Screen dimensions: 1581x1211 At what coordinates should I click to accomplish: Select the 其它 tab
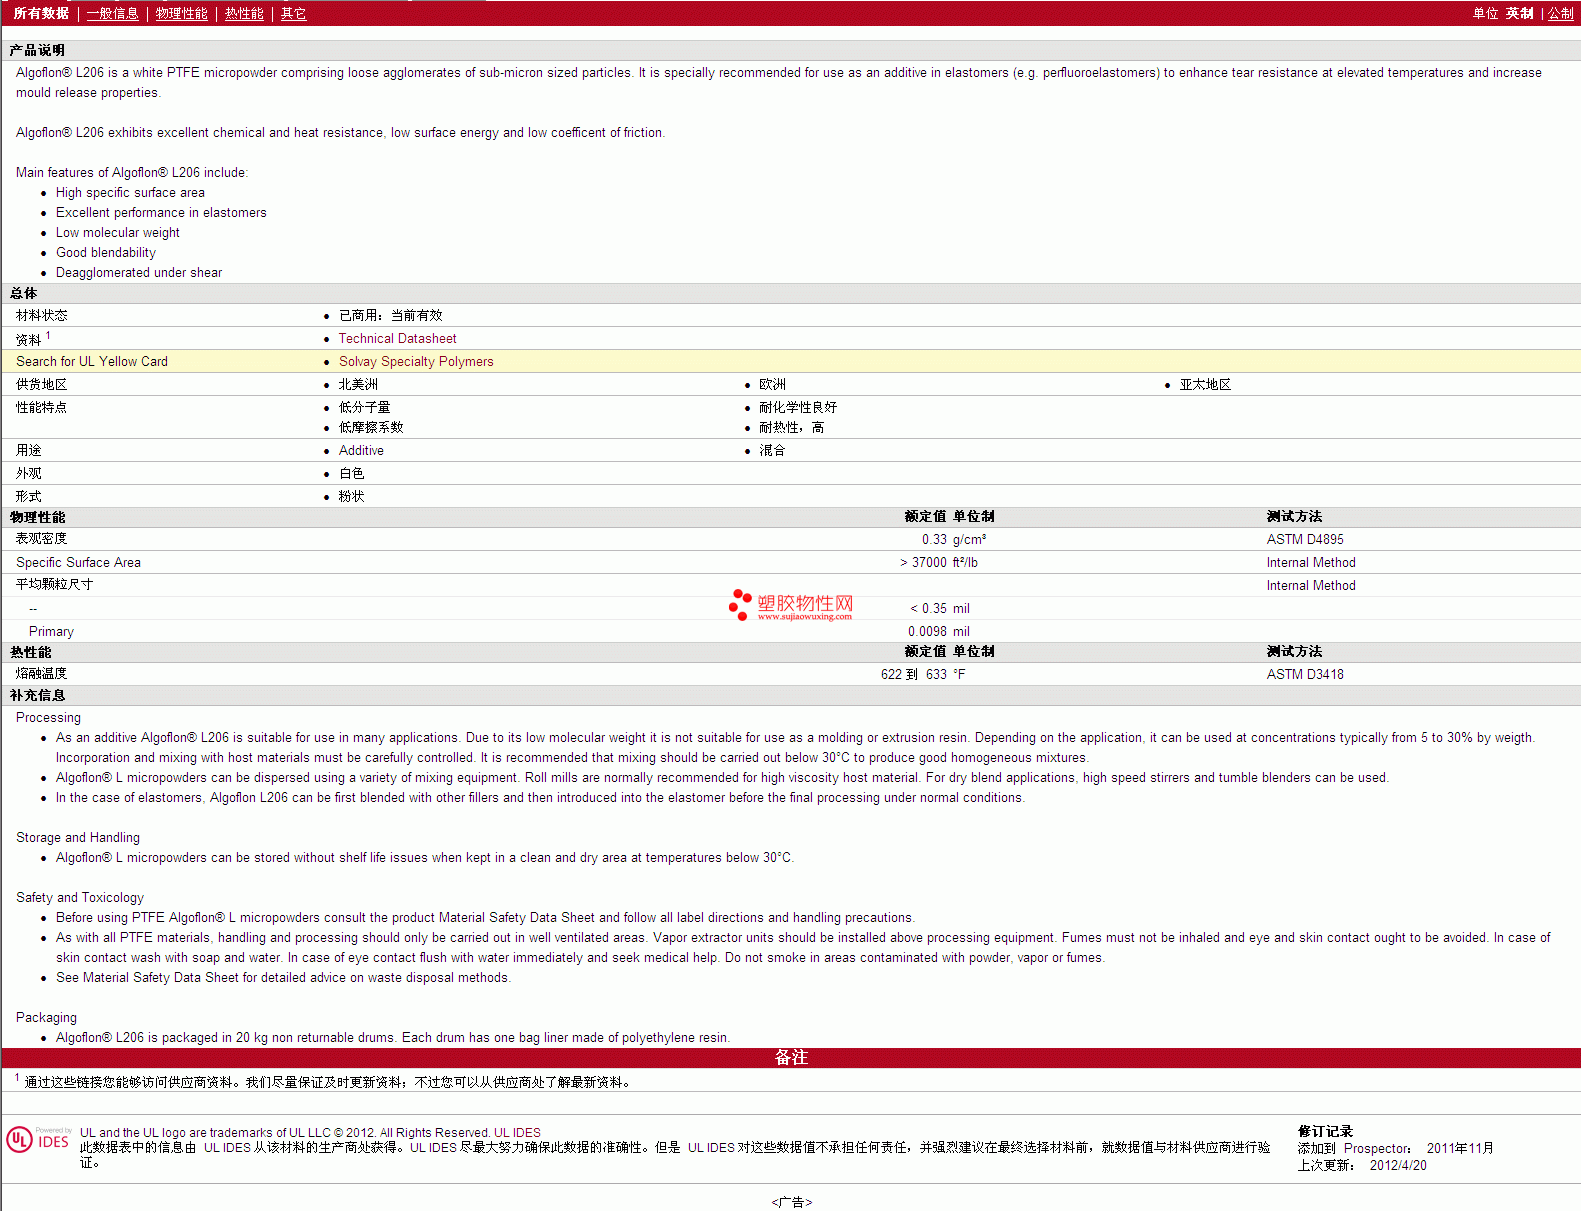click(x=293, y=13)
